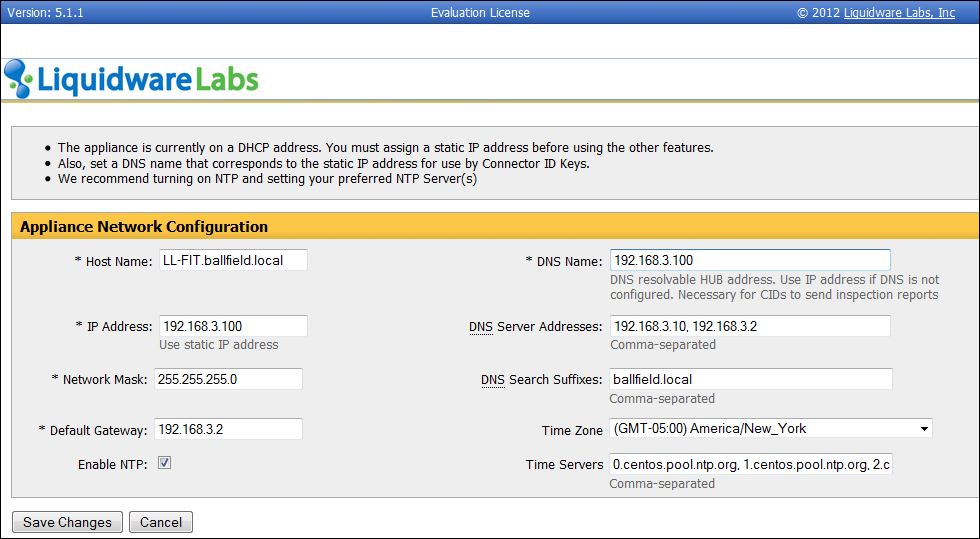
Task: Click into the Host Name field
Action: point(232,260)
